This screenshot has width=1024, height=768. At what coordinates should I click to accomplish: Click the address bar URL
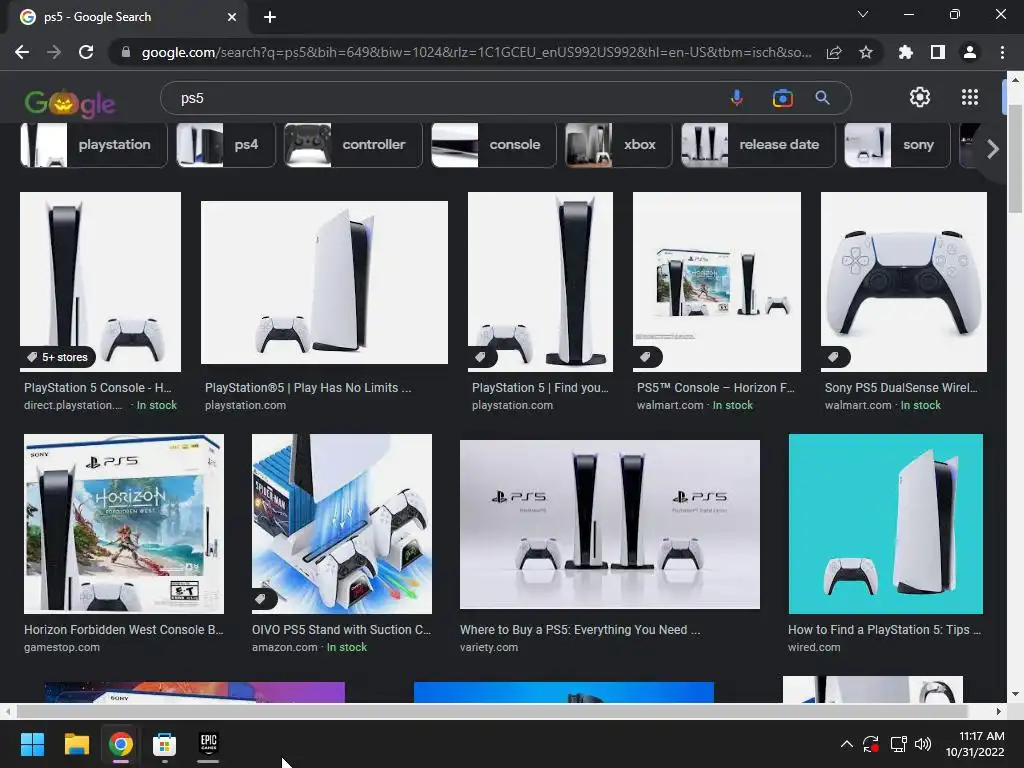pyautogui.click(x=477, y=52)
